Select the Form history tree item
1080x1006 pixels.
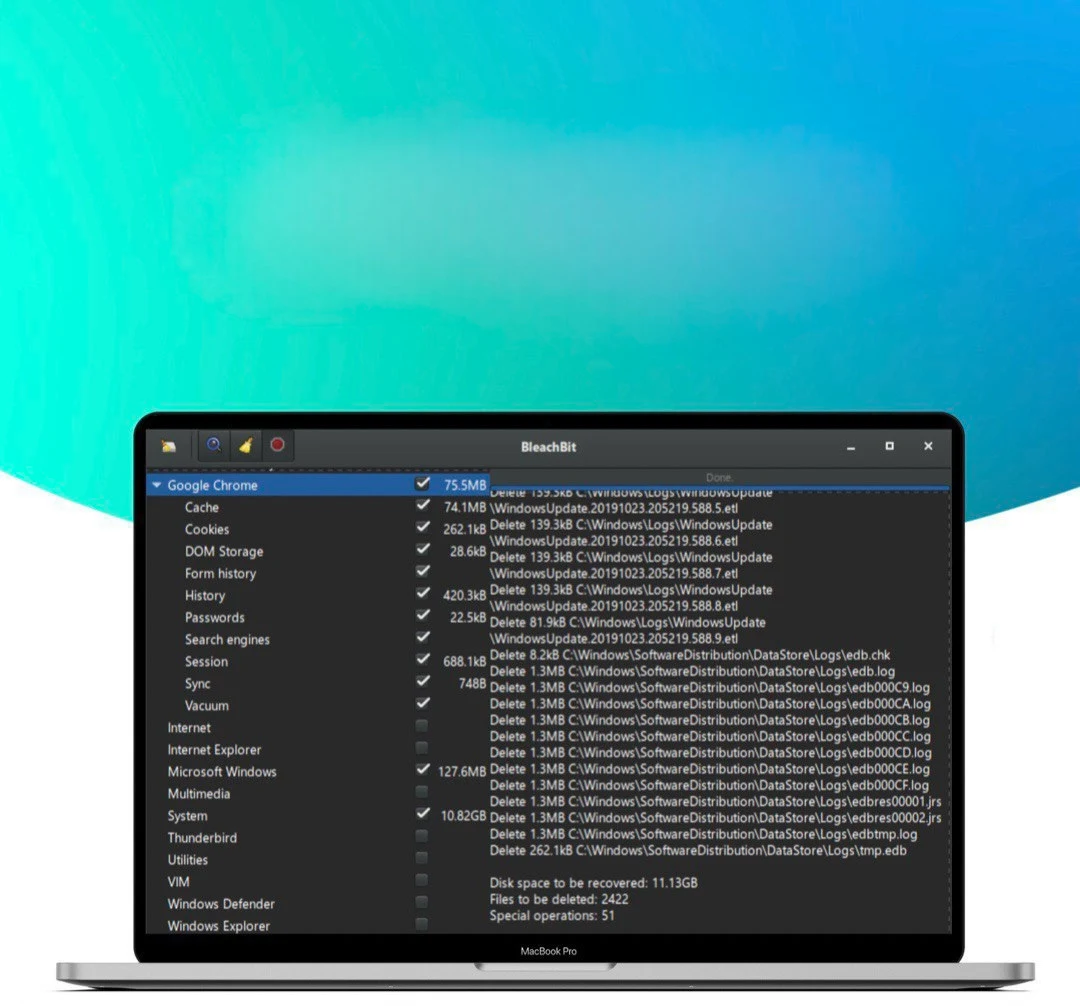(x=220, y=574)
